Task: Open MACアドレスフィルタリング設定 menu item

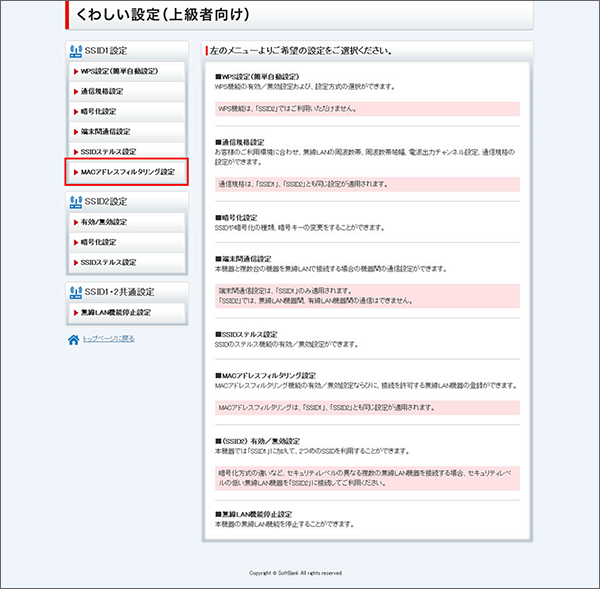Action: (127, 172)
